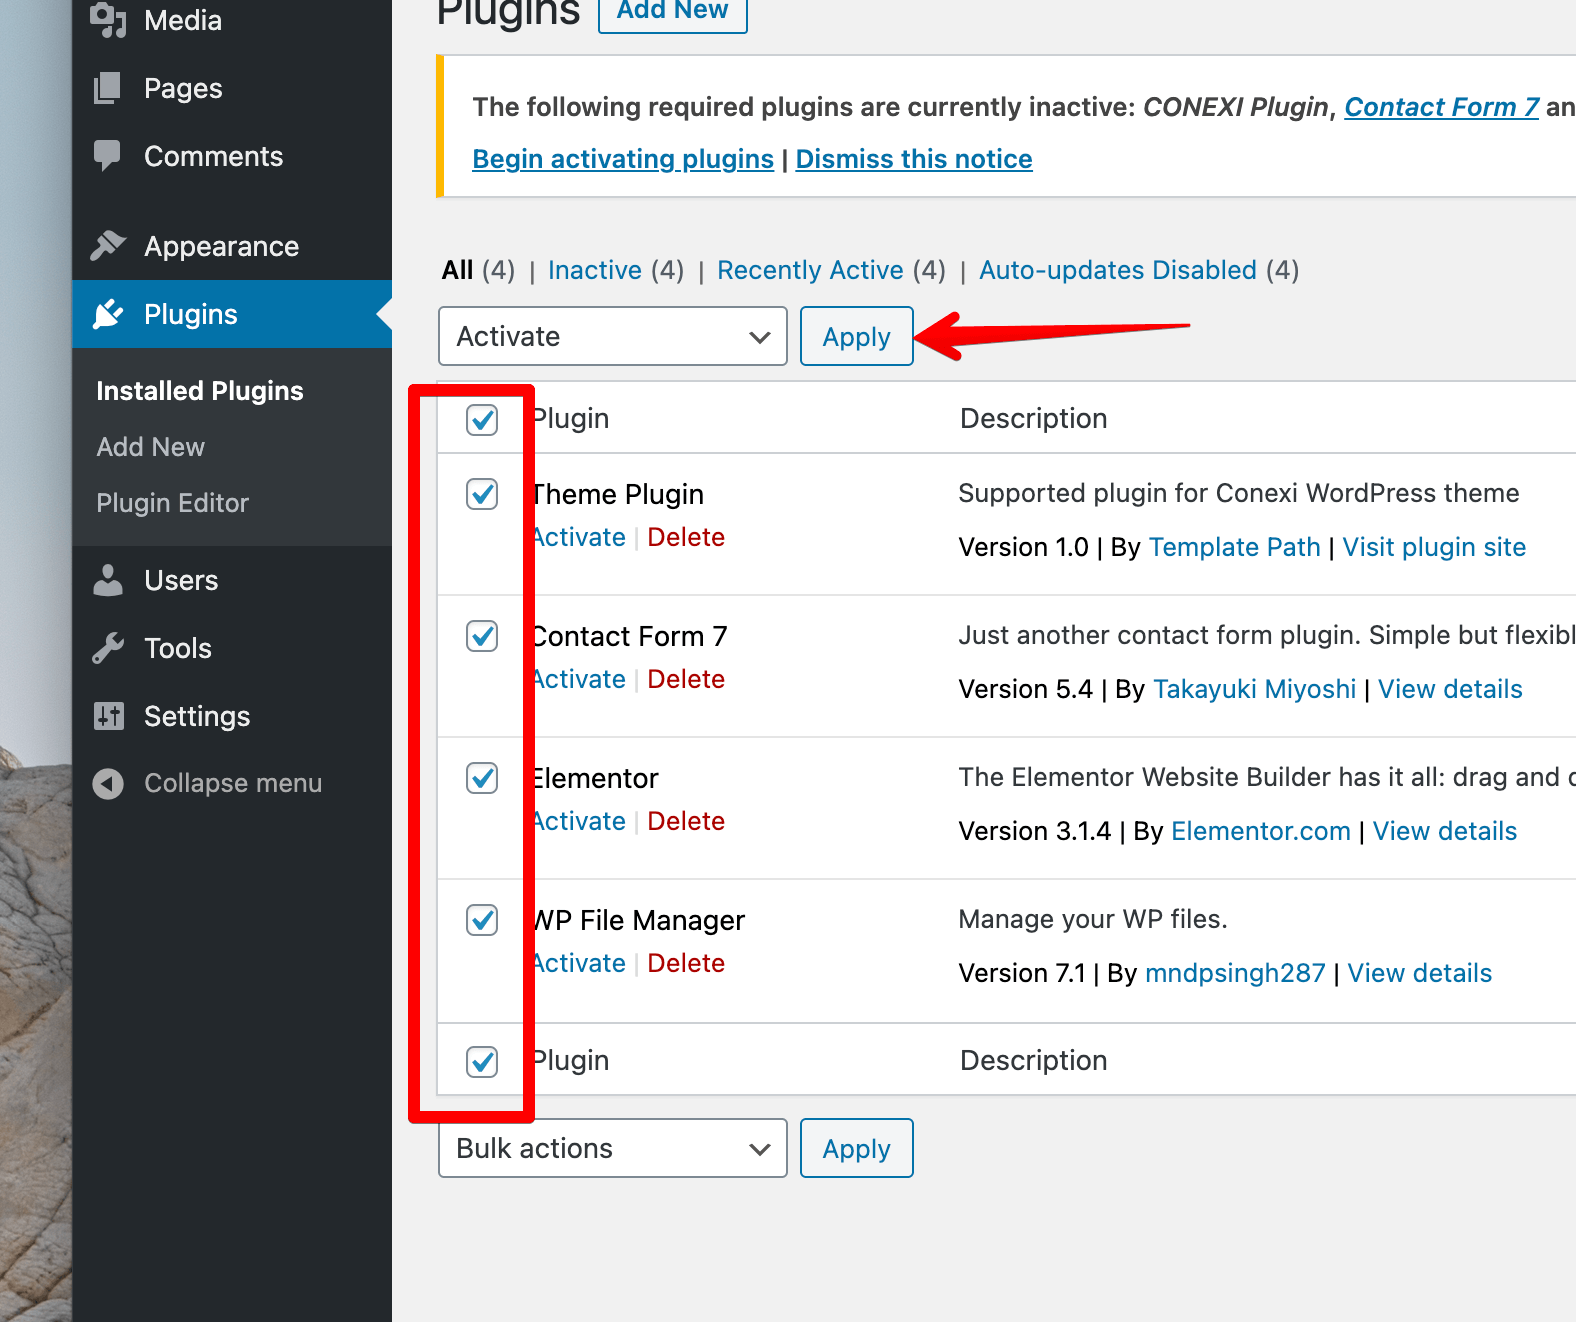This screenshot has height=1322, width=1576.
Task: Click the Tools wrench icon
Action: coord(108,648)
